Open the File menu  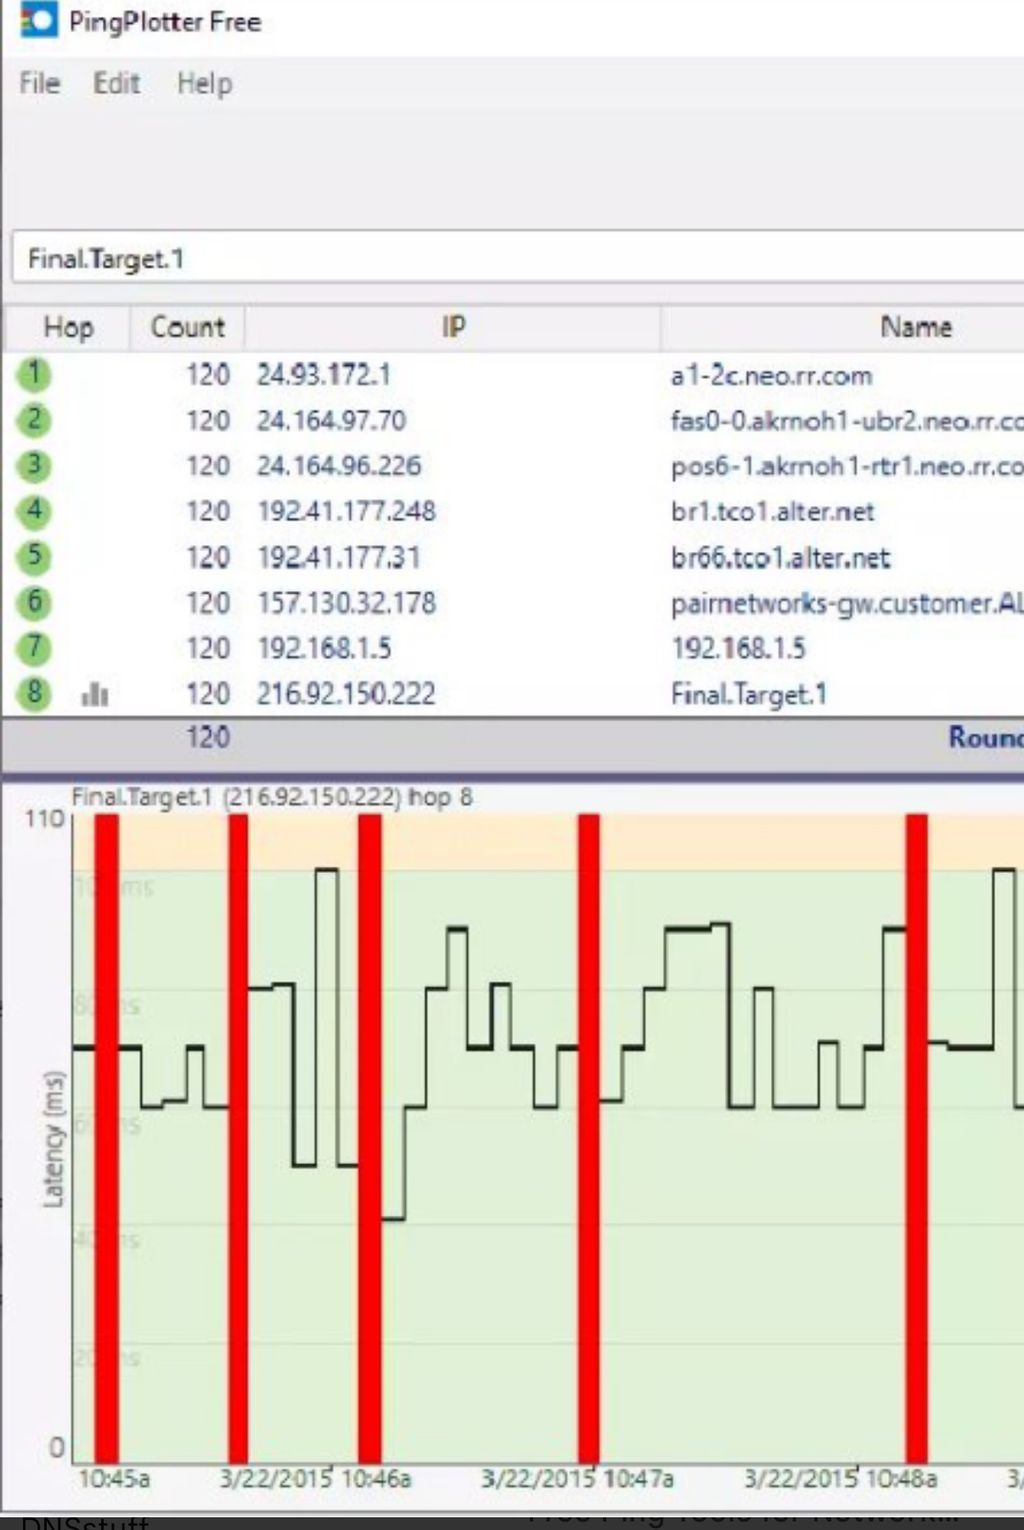coord(40,83)
